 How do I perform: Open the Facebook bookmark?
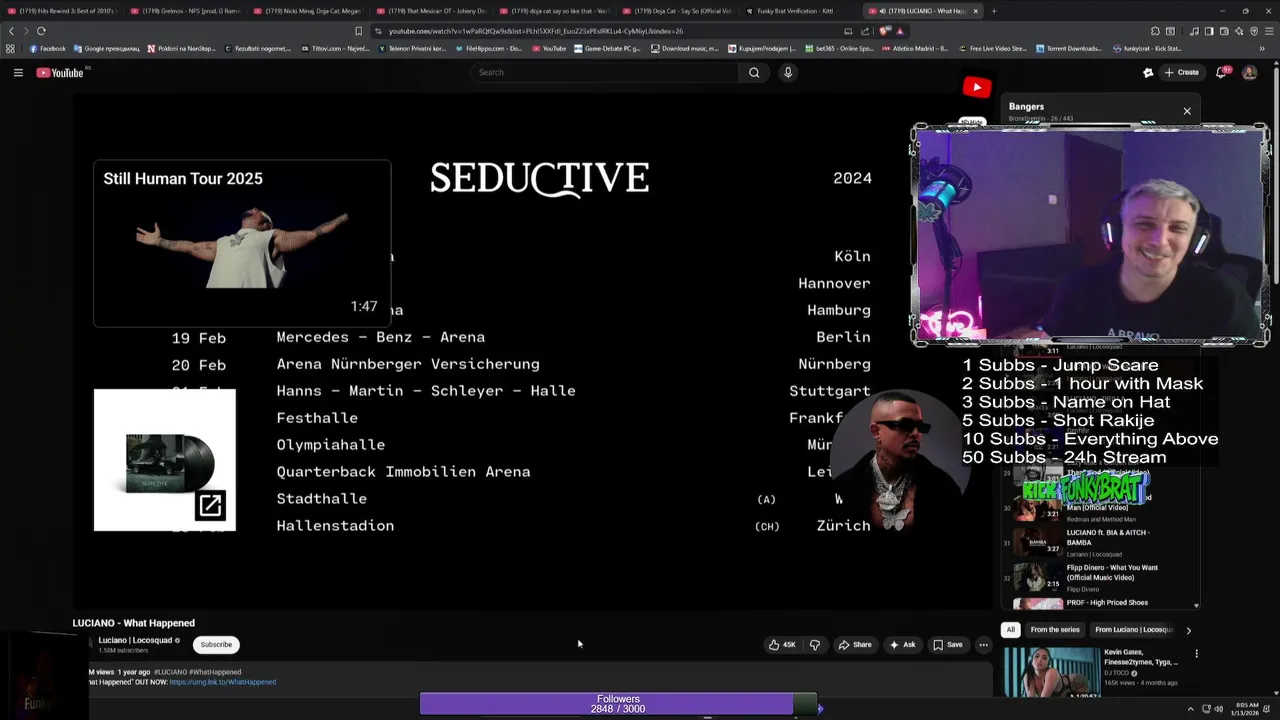pyautogui.click(x=48, y=48)
